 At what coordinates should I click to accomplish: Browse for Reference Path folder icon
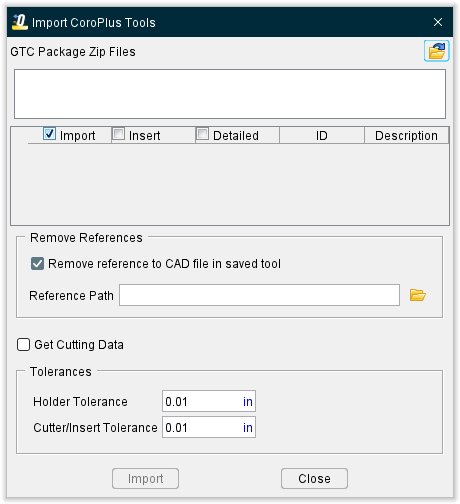[x=418, y=295]
